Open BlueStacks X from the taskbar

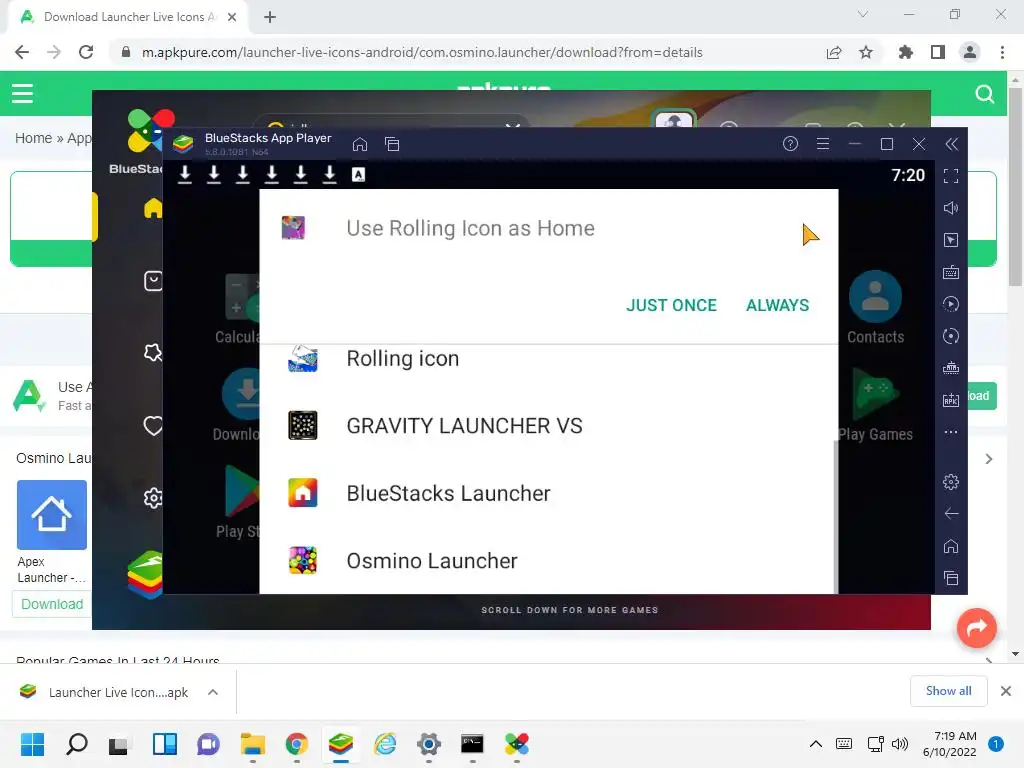[x=517, y=744]
